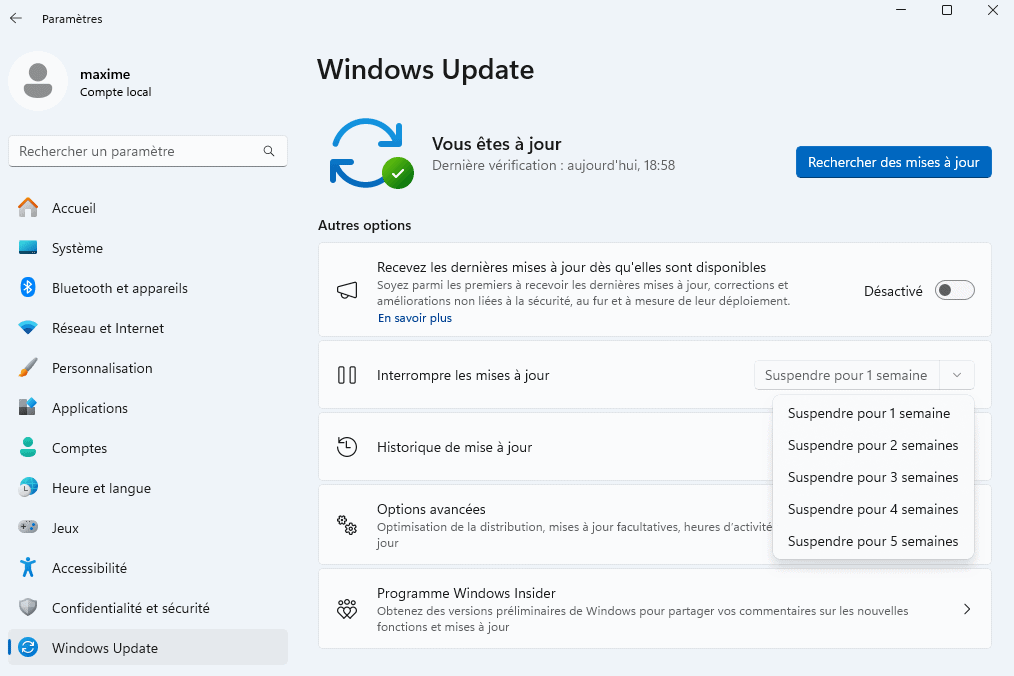Click the Accueil home icon

(28, 208)
